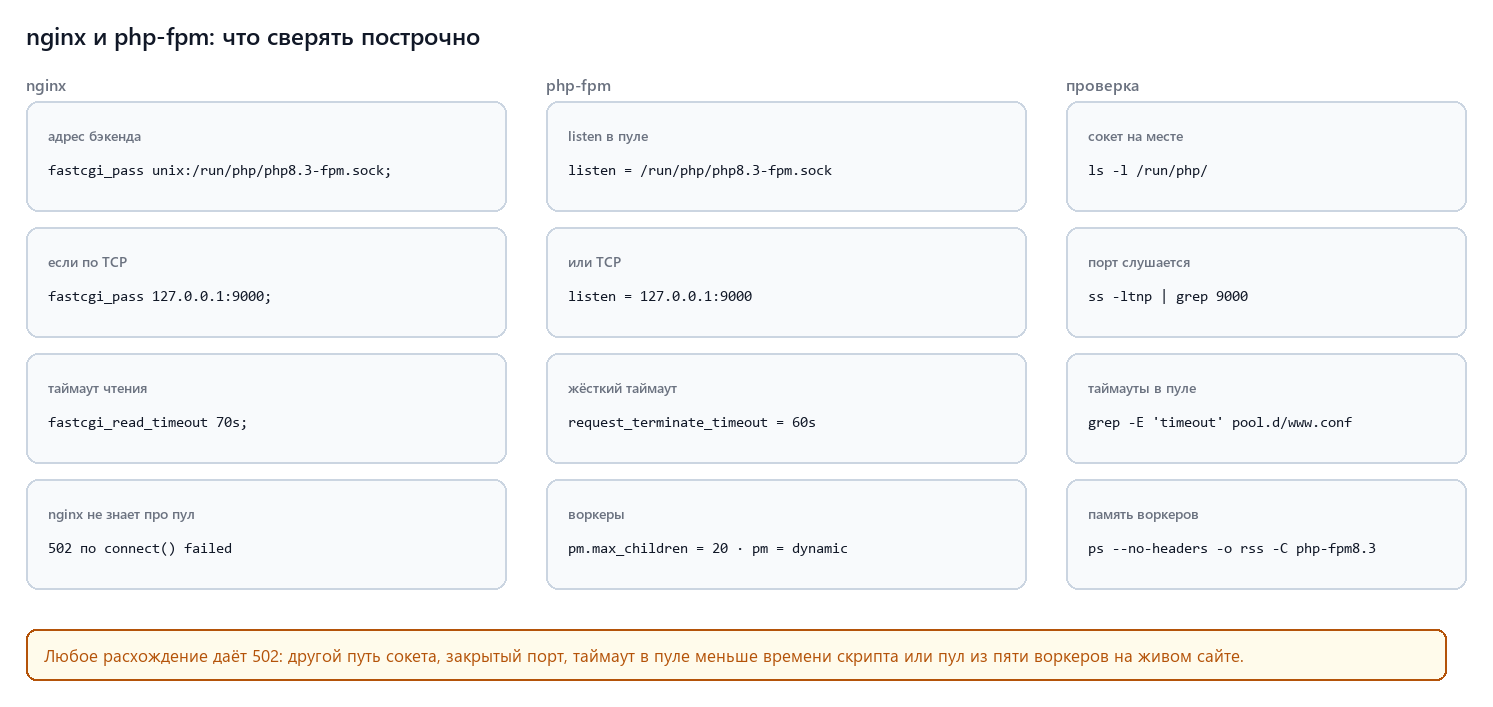Select 'request_terminate_timeout = 60s' code

692,423
